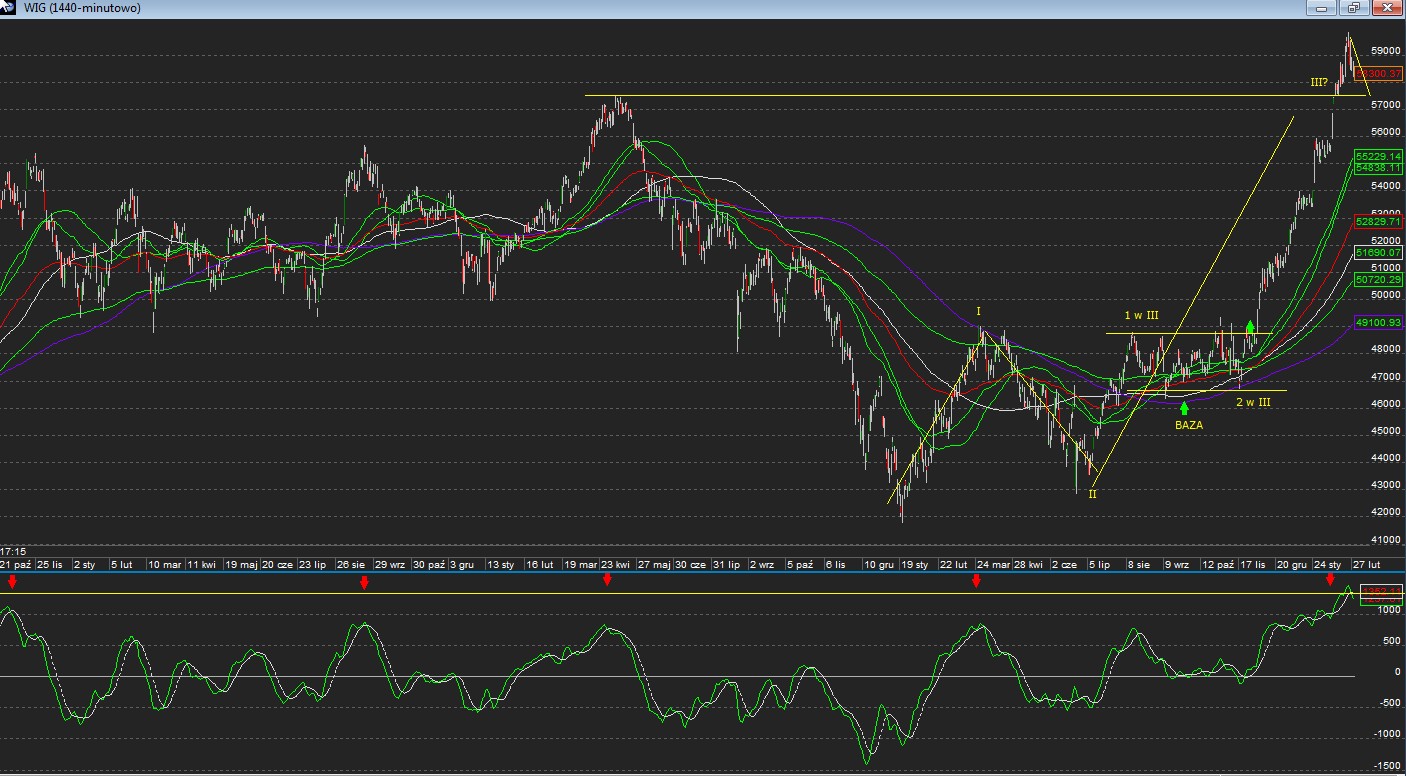Viewport: 1406px width, 776px height.
Task: Select the '1 w III' wave label
Action: click(1141, 315)
